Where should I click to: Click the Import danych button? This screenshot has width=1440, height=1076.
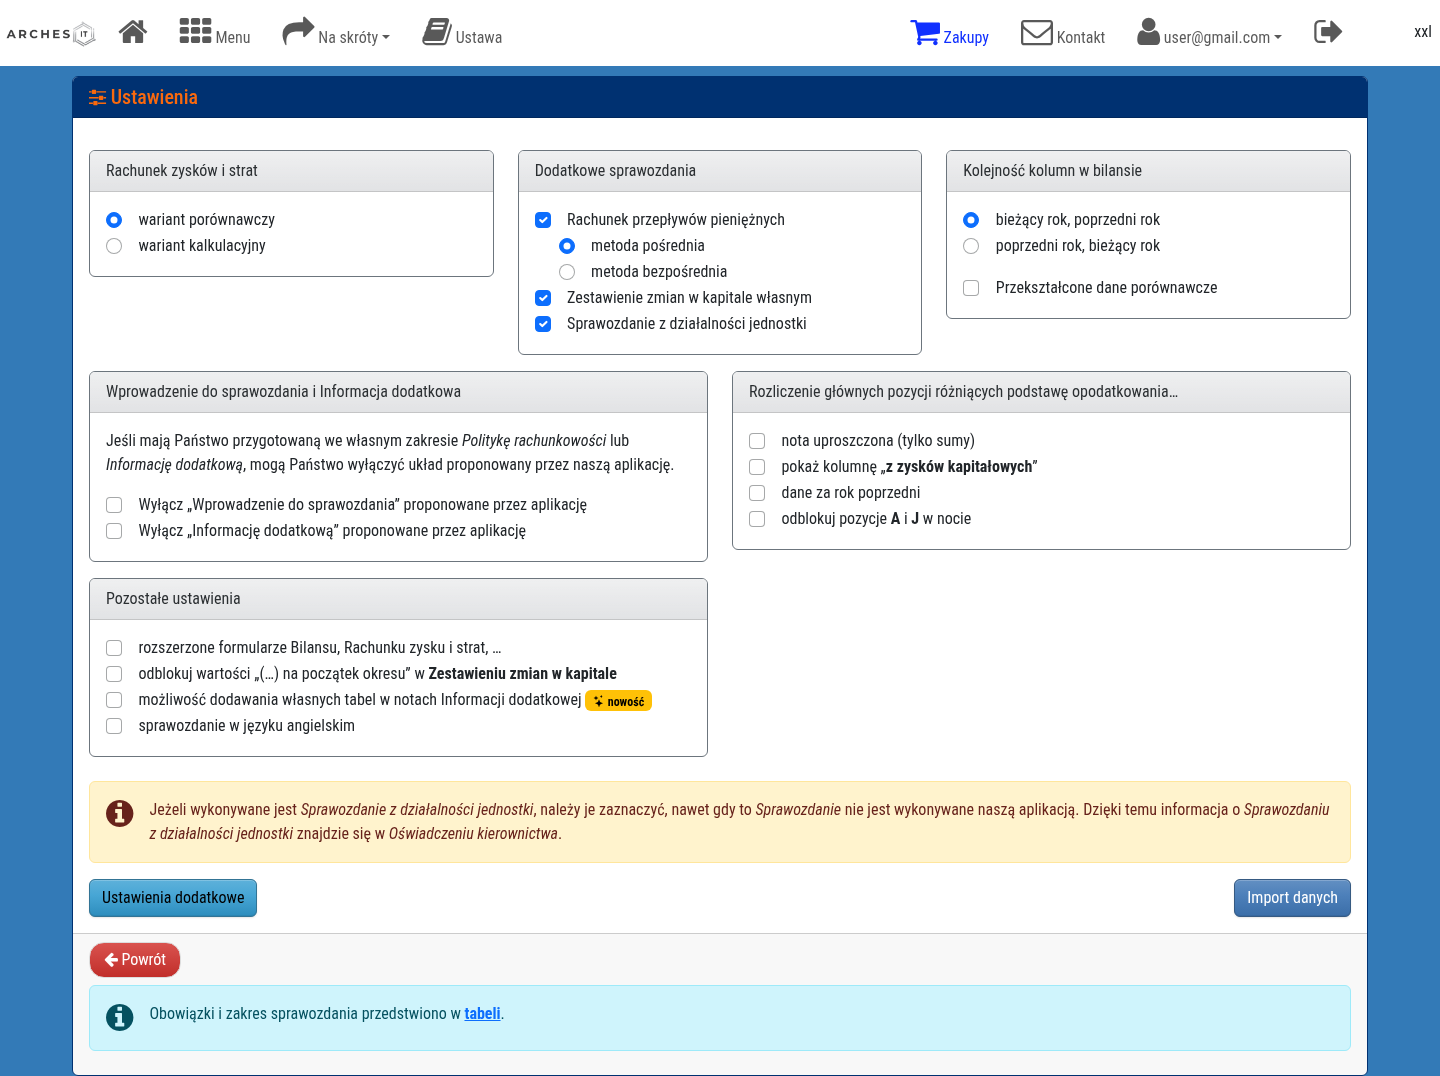coord(1292,898)
